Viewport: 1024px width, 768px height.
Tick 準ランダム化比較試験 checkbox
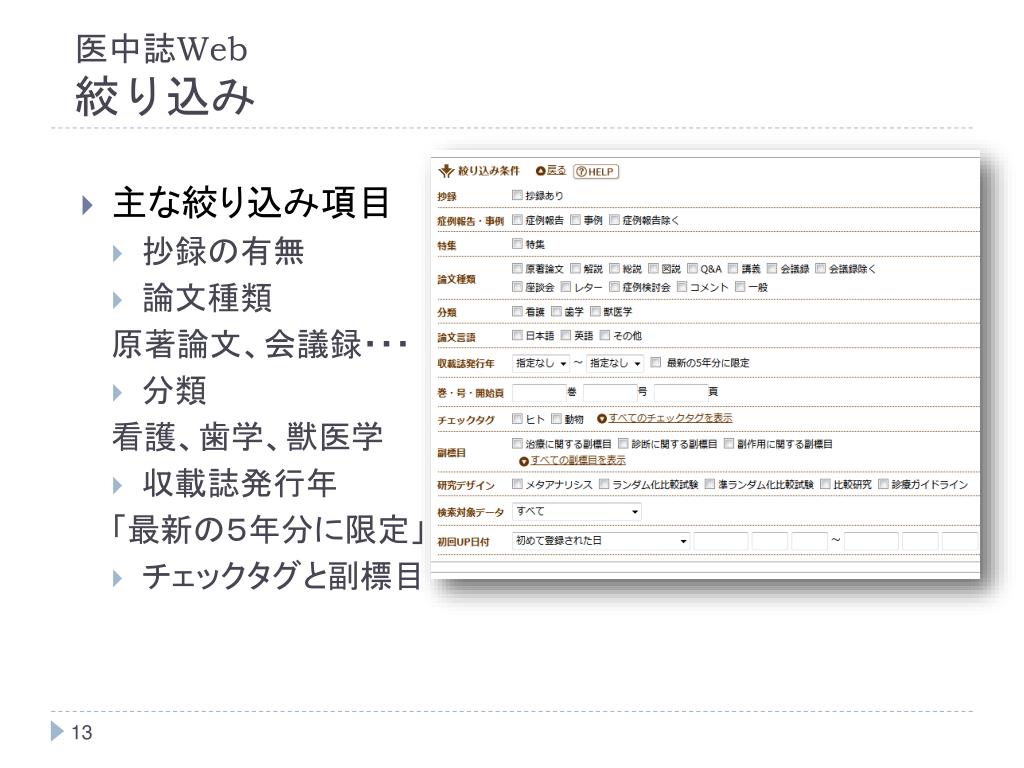[710, 484]
